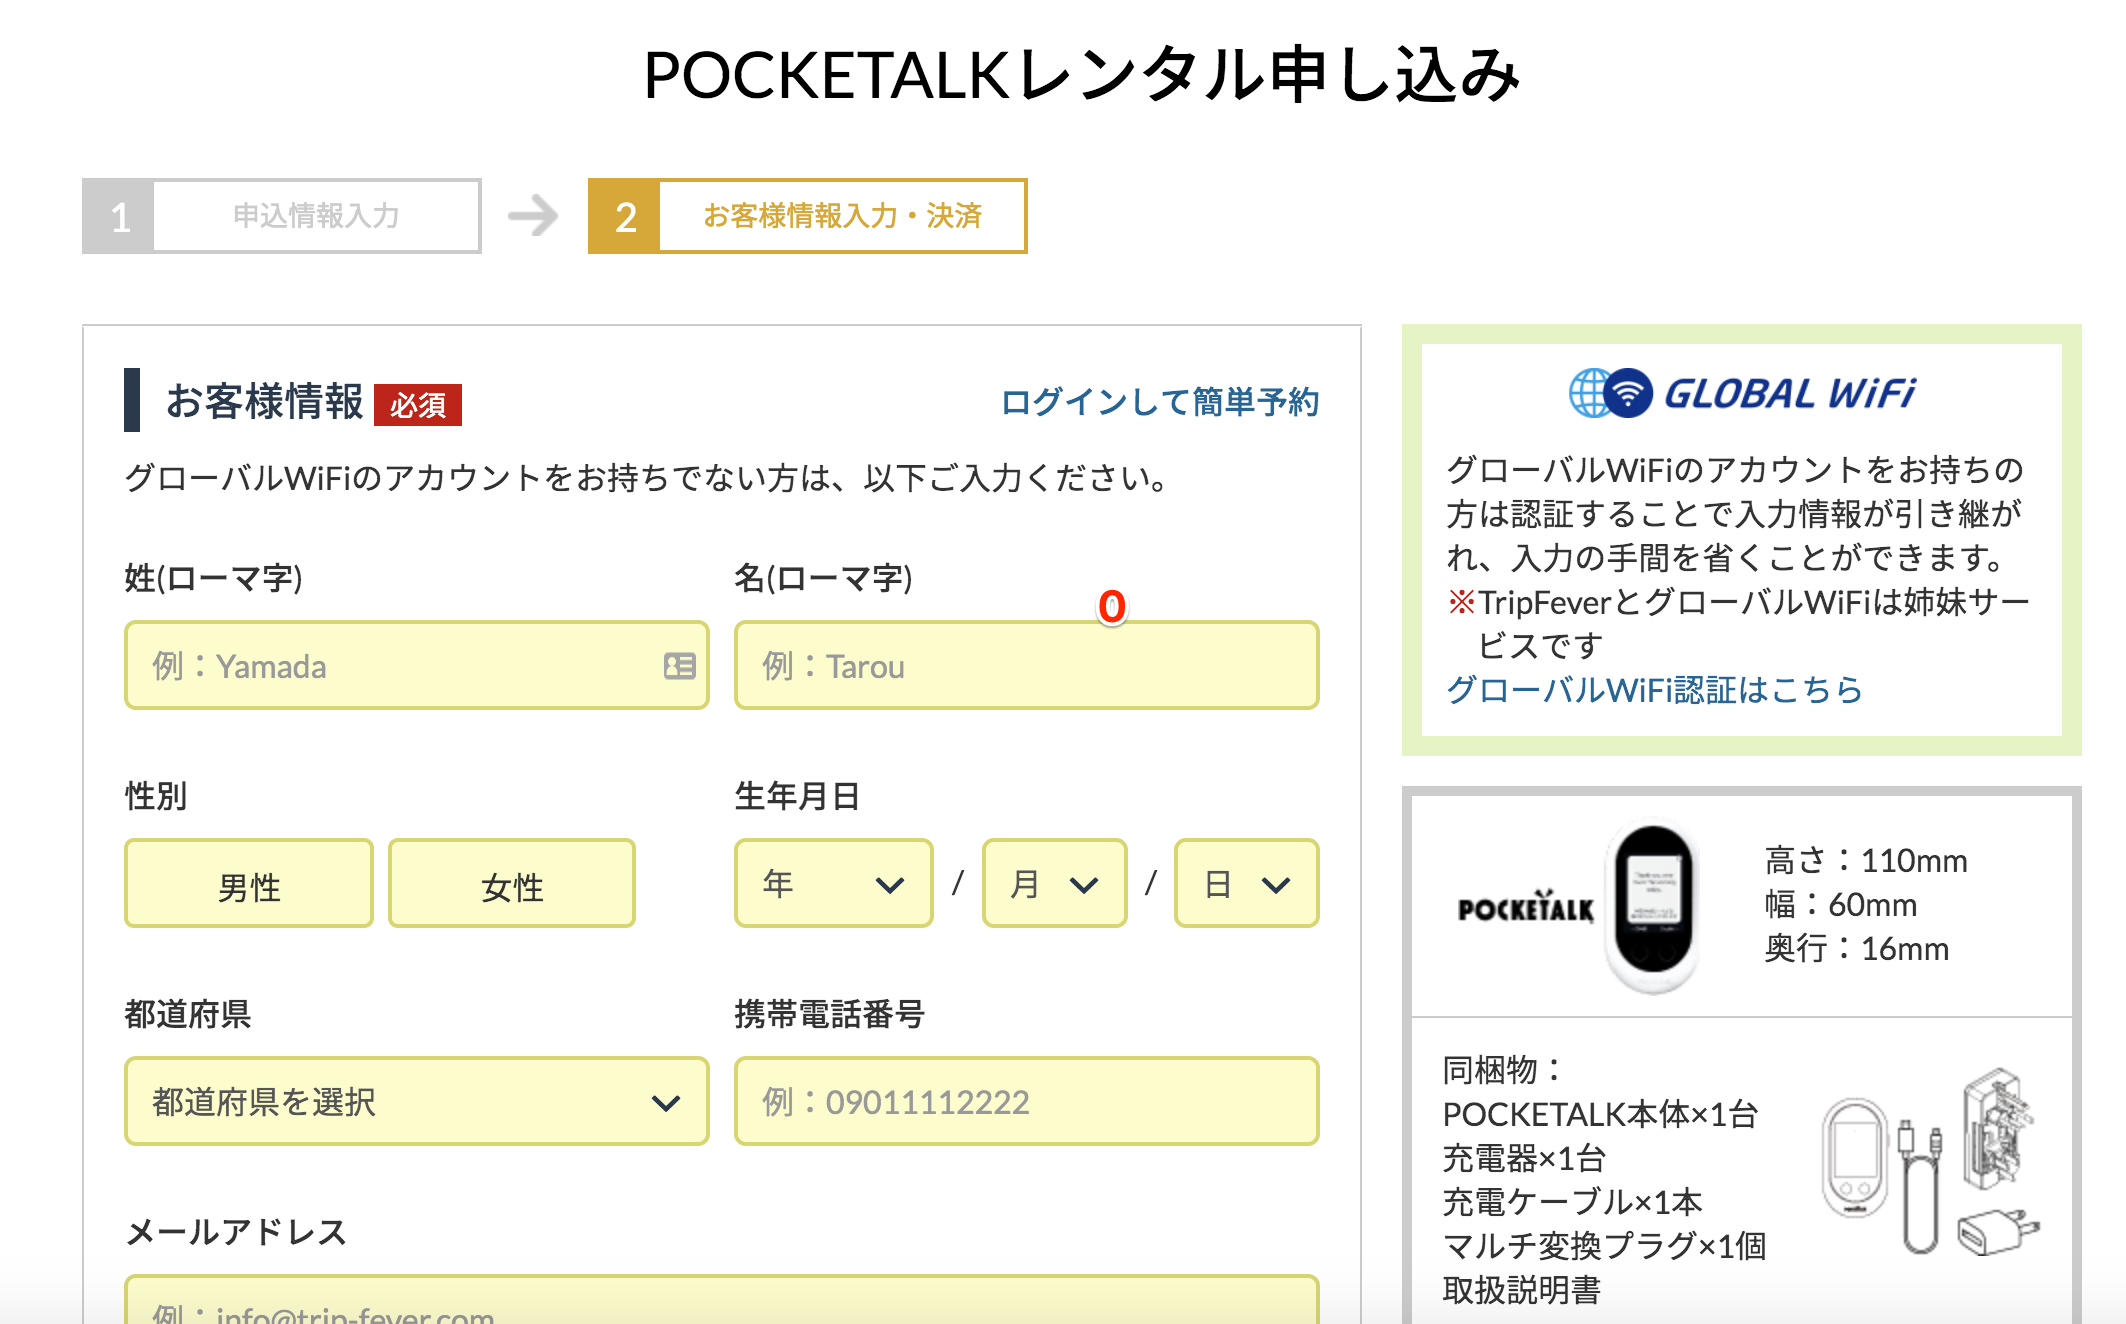Viewport: 2126px width, 1324px height.
Task: Select 女性 gender option
Action: (512, 883)
